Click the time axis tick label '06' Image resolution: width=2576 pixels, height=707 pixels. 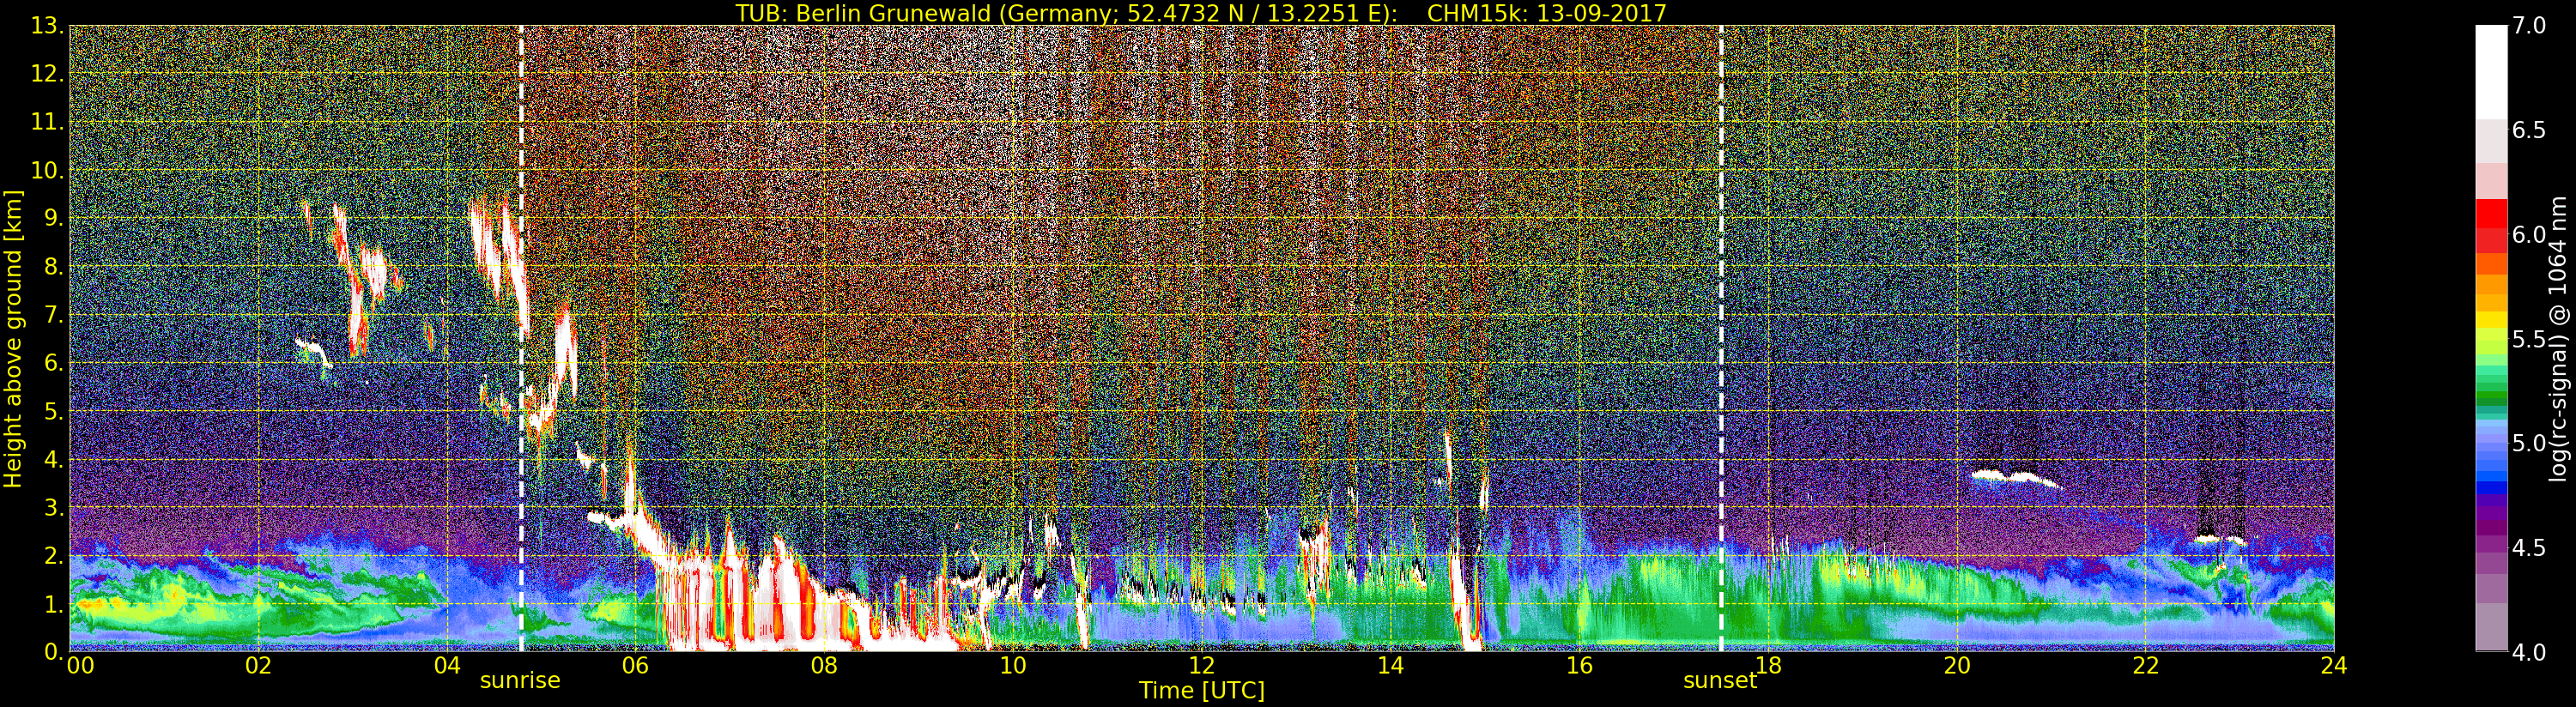click(636, 665)
